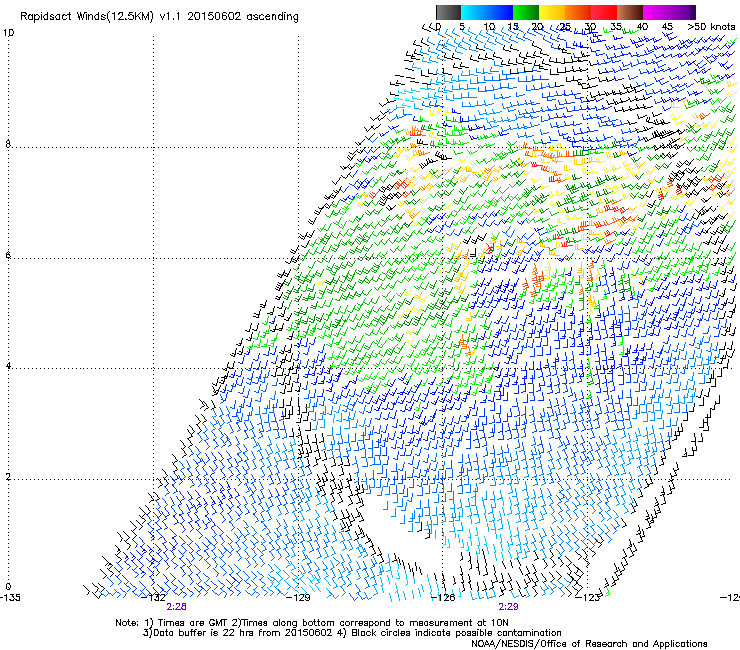Click the latitude '8' axis label

(x=8, y=144)
